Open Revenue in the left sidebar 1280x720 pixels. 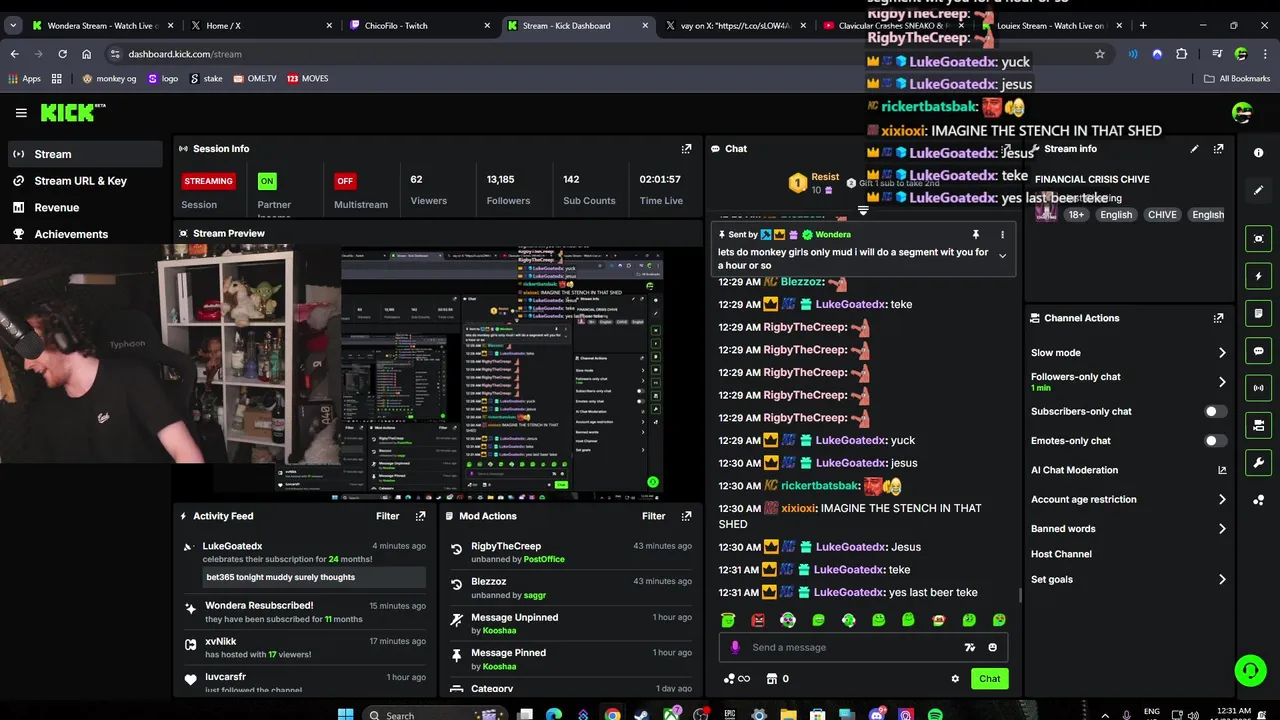coord(85,207)
